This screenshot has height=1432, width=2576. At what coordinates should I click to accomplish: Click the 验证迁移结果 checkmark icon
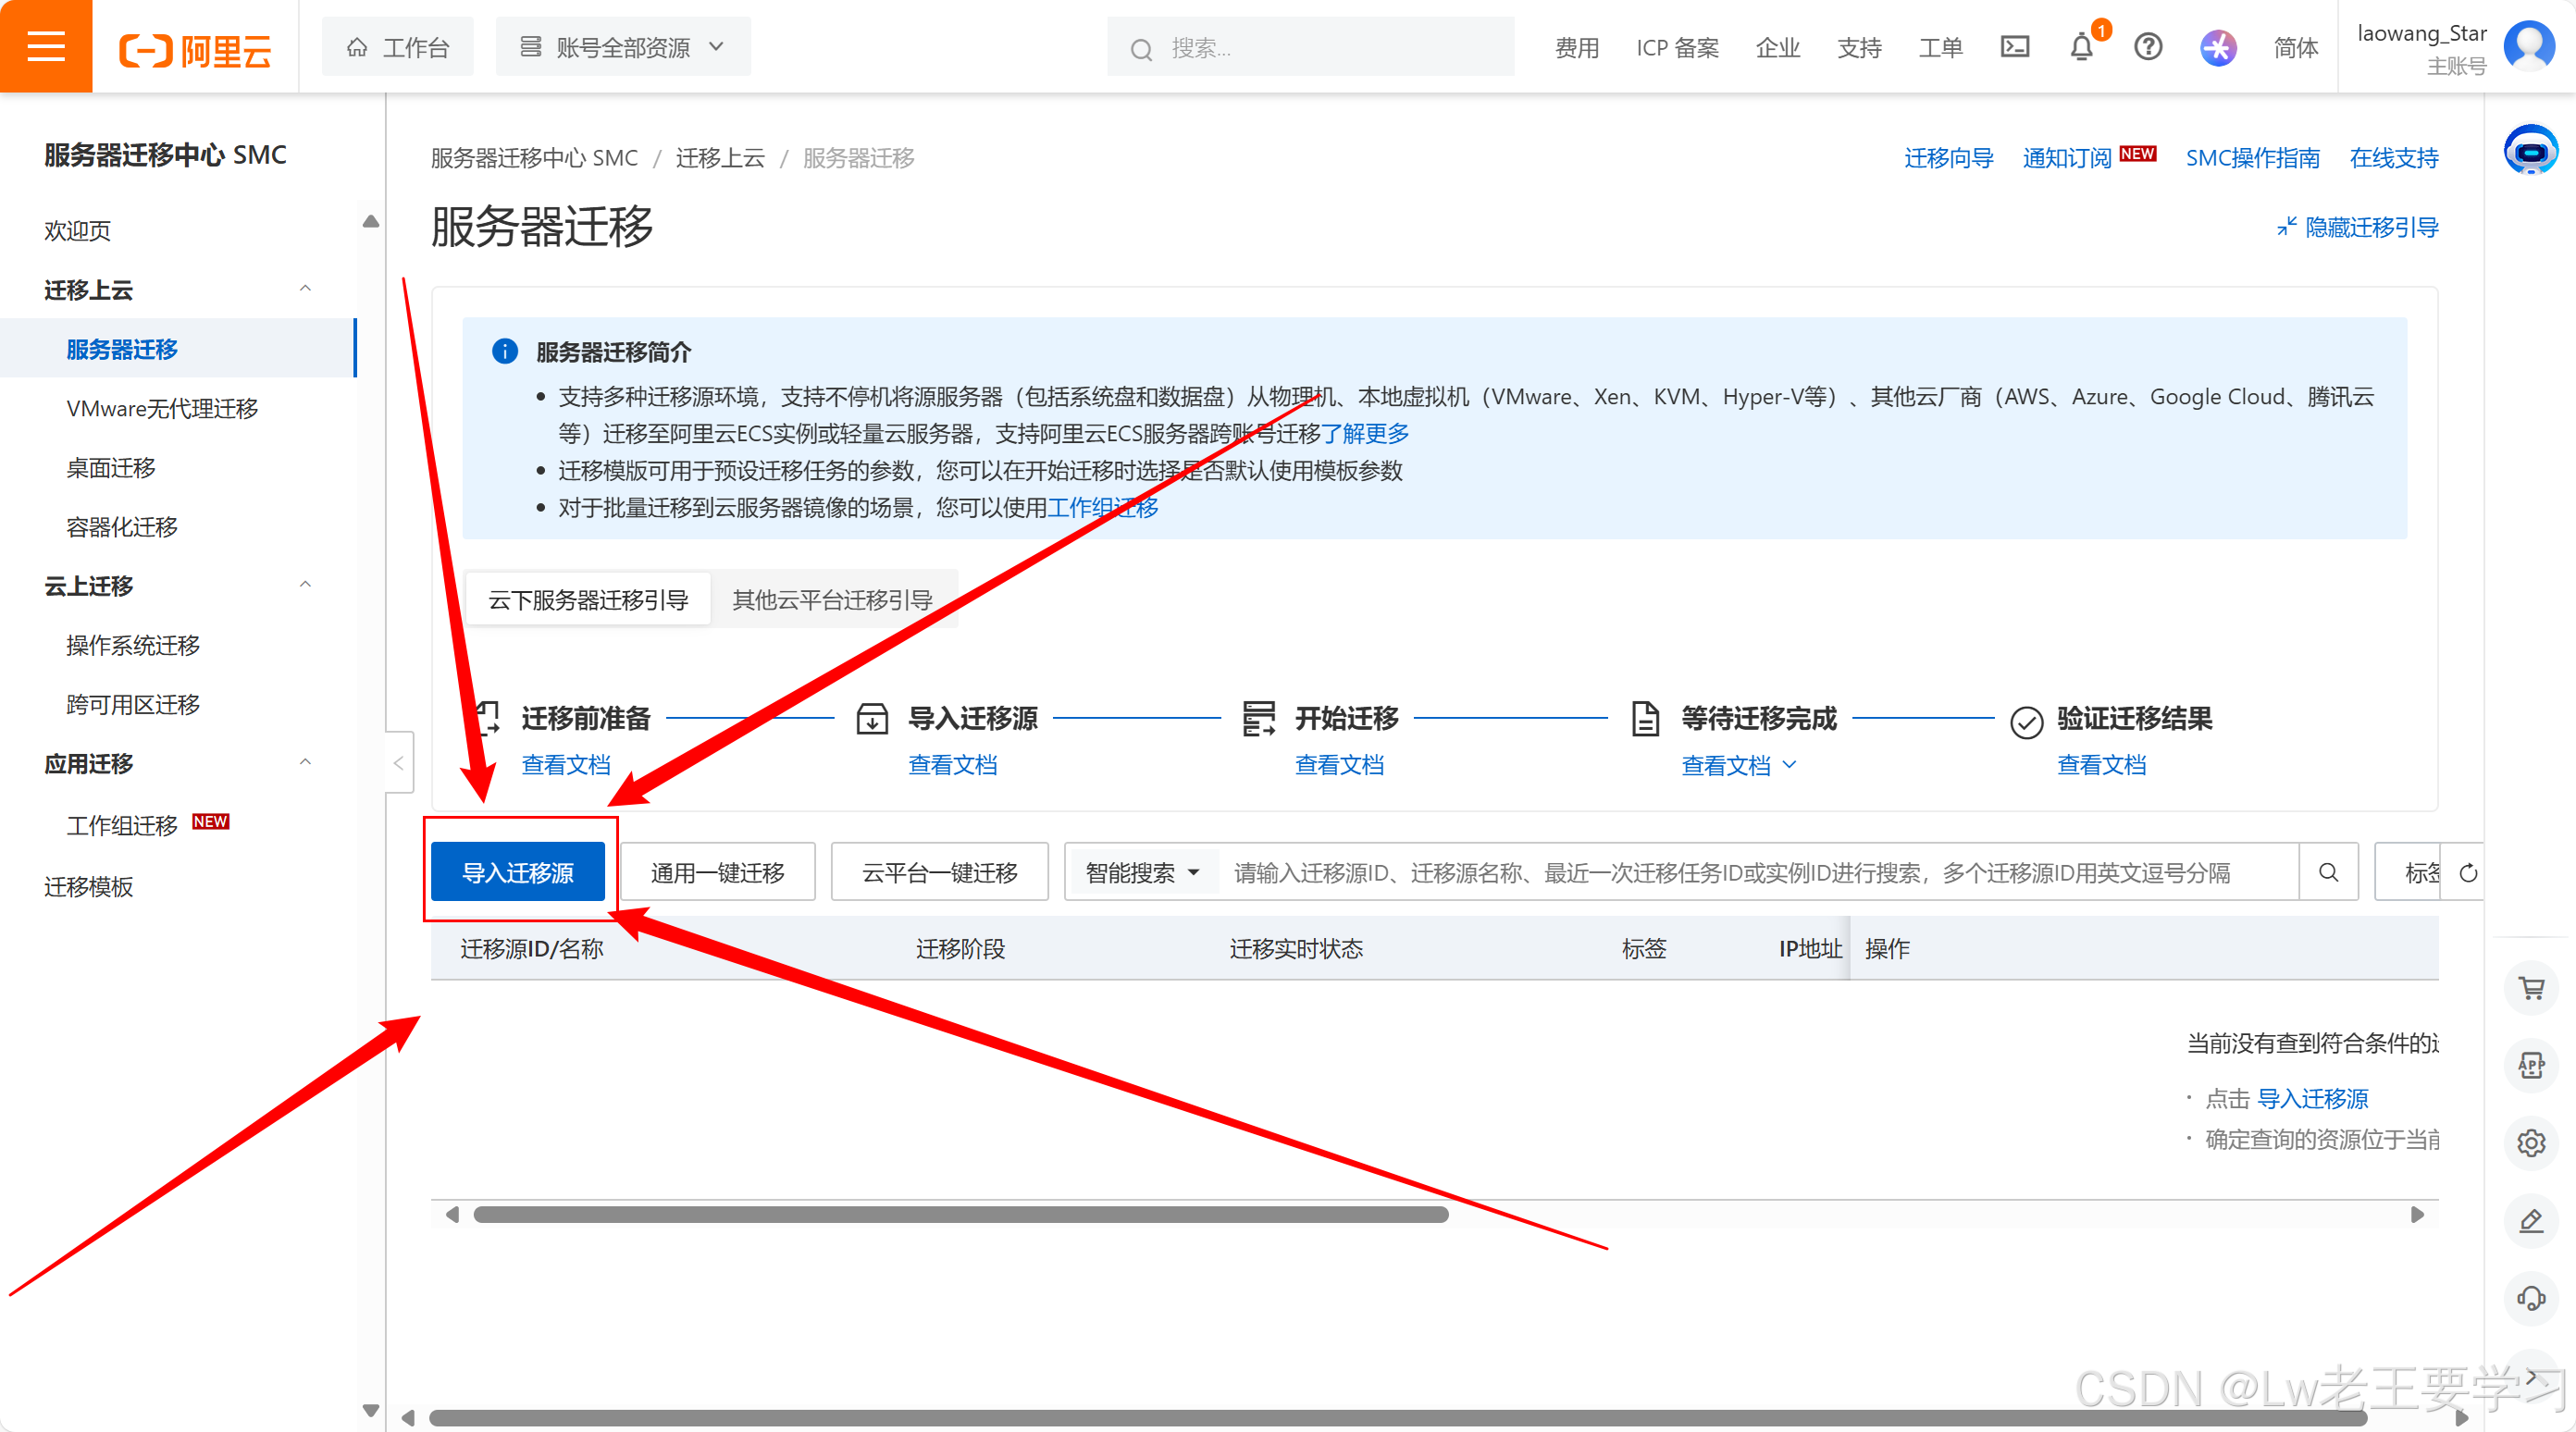coord(2026,722)
